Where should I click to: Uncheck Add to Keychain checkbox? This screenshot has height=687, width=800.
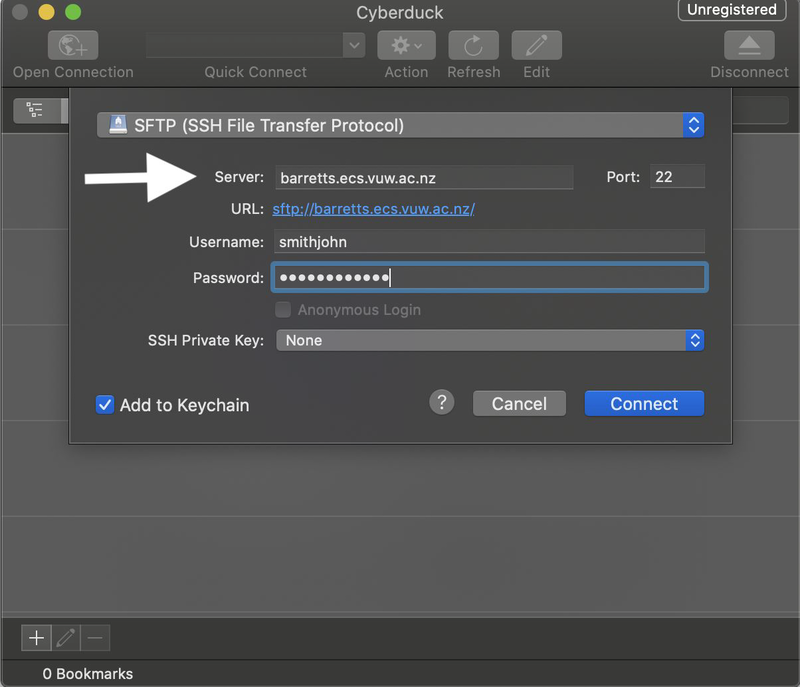coord(105,405)
